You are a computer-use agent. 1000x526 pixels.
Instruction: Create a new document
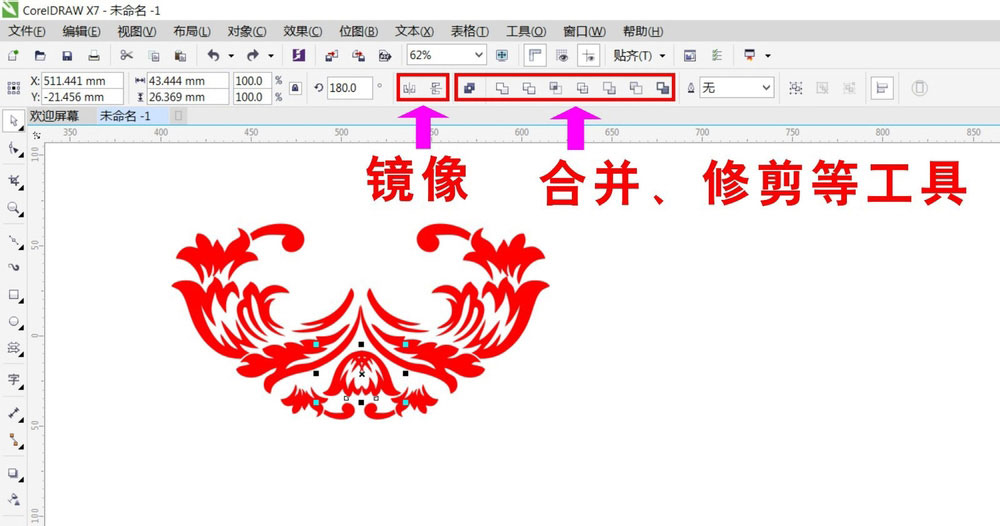pos(13,55)
